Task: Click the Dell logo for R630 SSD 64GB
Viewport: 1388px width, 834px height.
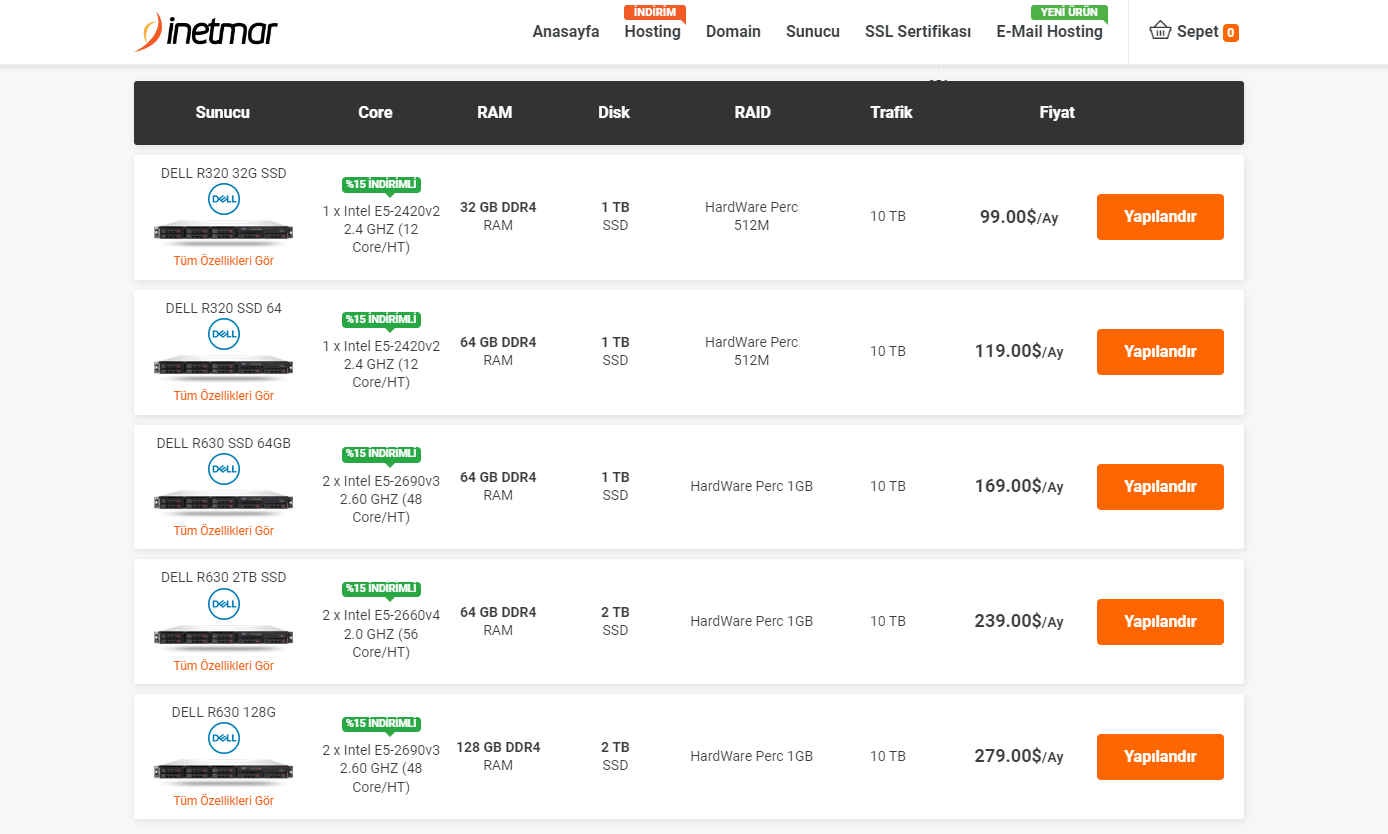Action: (x=224, y=469)
